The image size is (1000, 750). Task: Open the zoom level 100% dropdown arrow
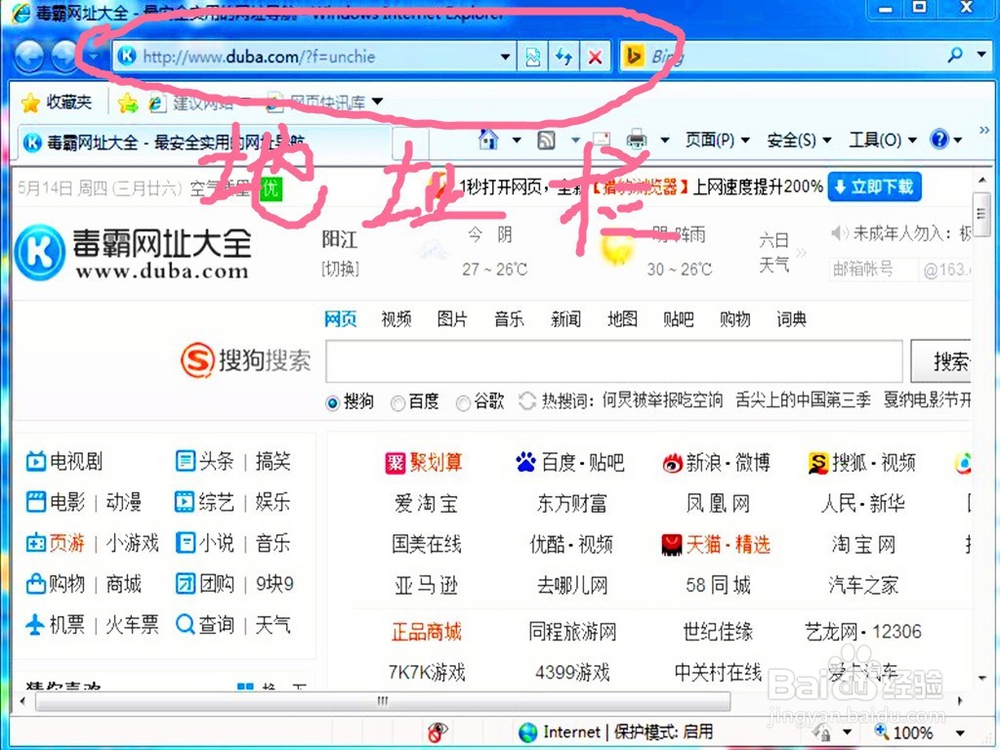pyautogui.click(x=960, y=733)
